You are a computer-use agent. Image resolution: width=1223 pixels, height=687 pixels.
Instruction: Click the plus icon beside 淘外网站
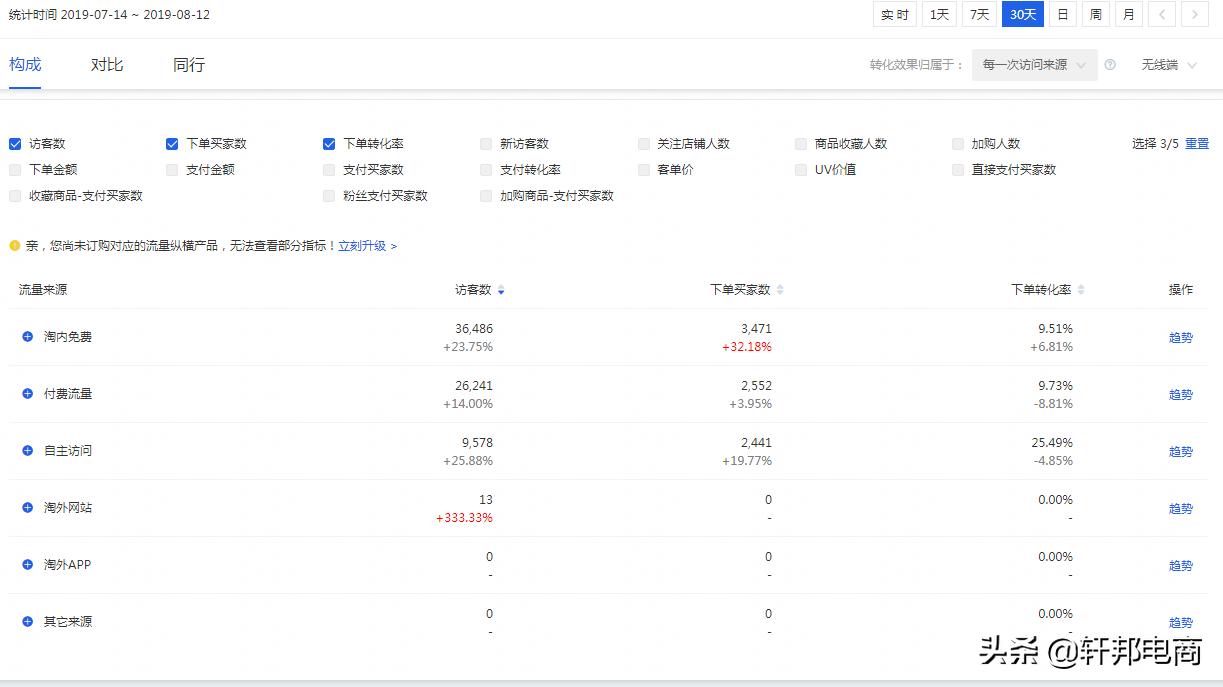[x=27, y=508]
